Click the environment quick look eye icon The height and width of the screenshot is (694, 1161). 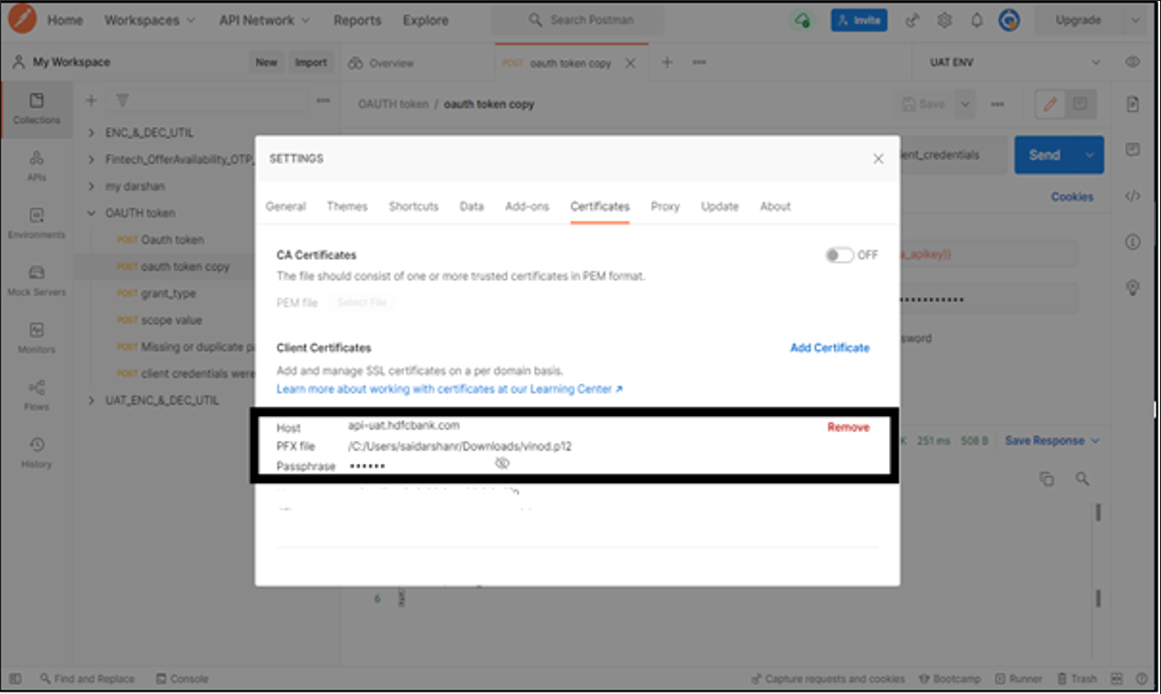pos(1132,62)
